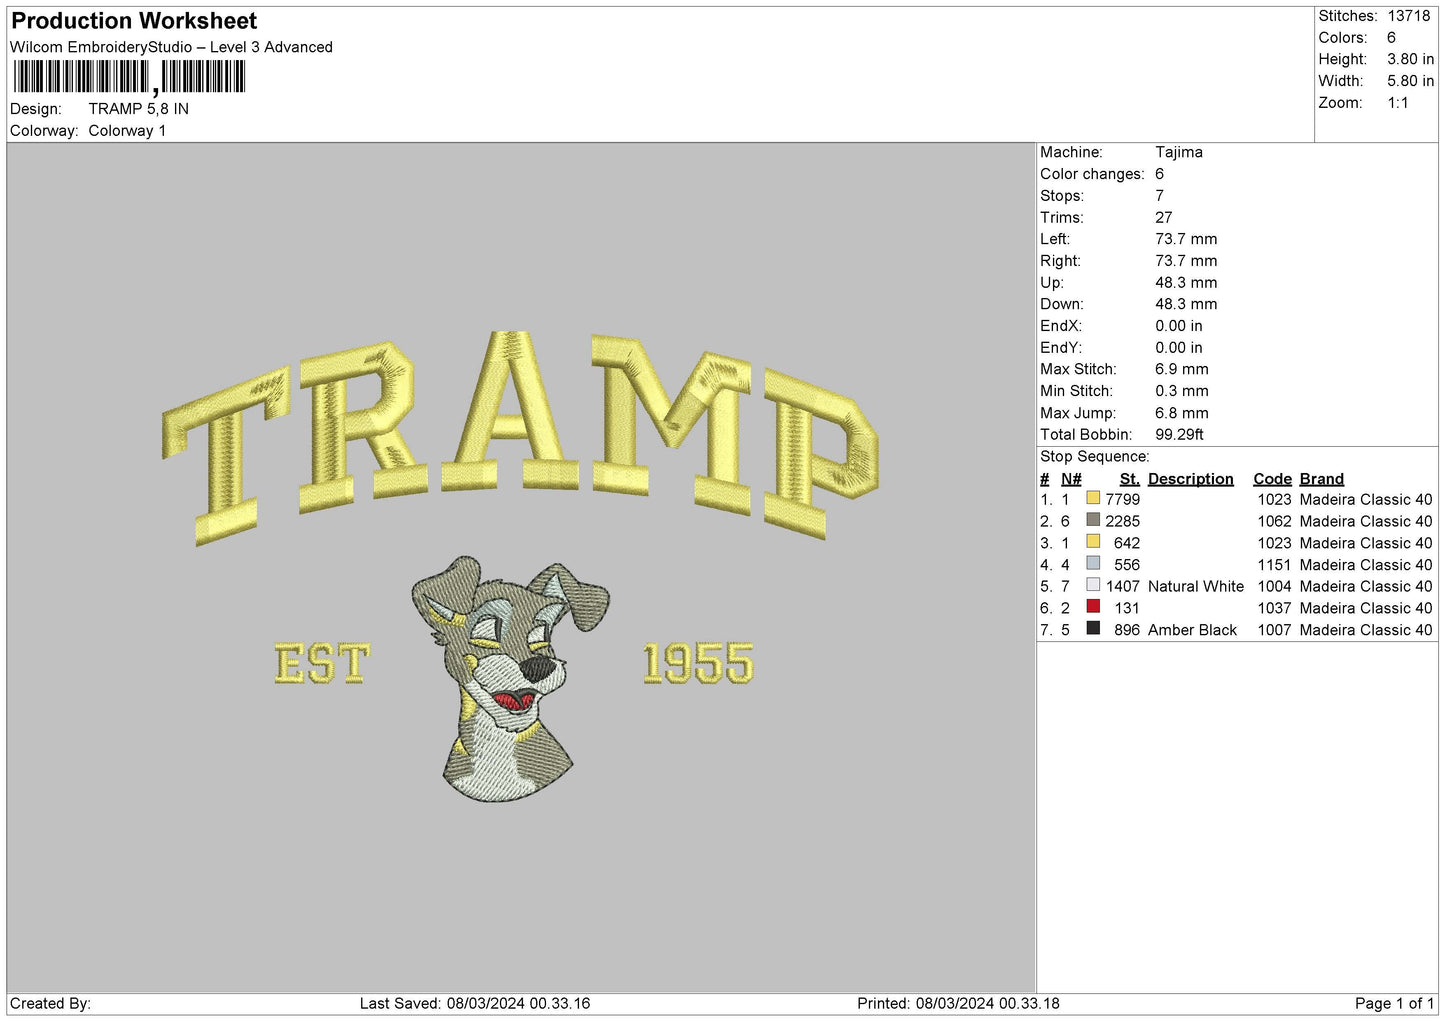
Task: Click the Production Worksheet title
Action: (x=134, y=21)
